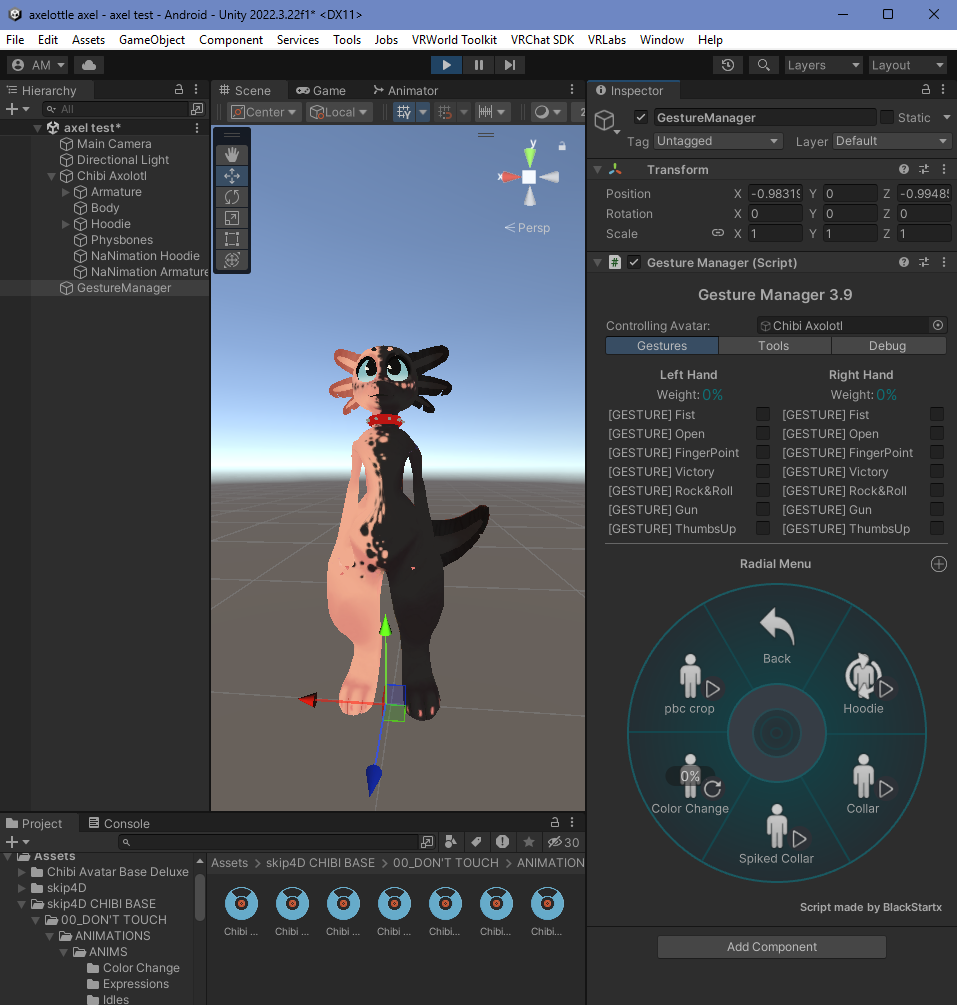This screenshot has width=957, height=1005.
Task: Open the Layout dropdown
Action: pyautogui.click(x=908, y=65)
